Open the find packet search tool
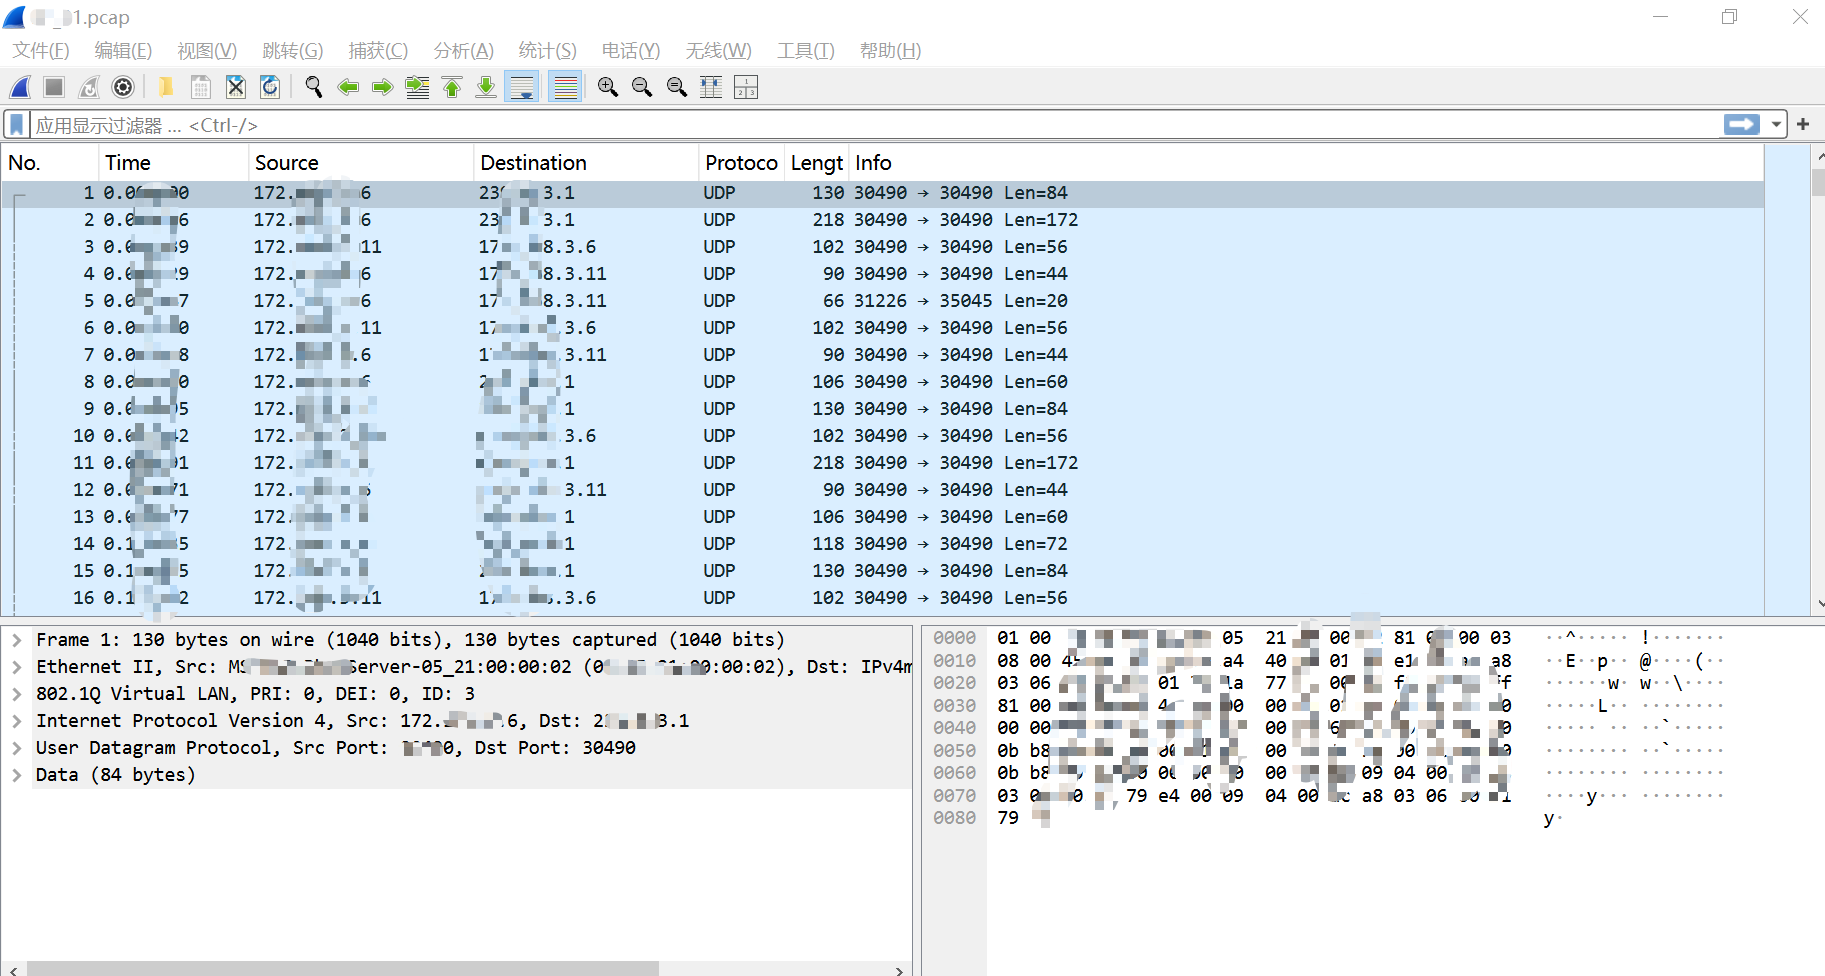This screenshot has width=1825, height=976. point(314,88)
